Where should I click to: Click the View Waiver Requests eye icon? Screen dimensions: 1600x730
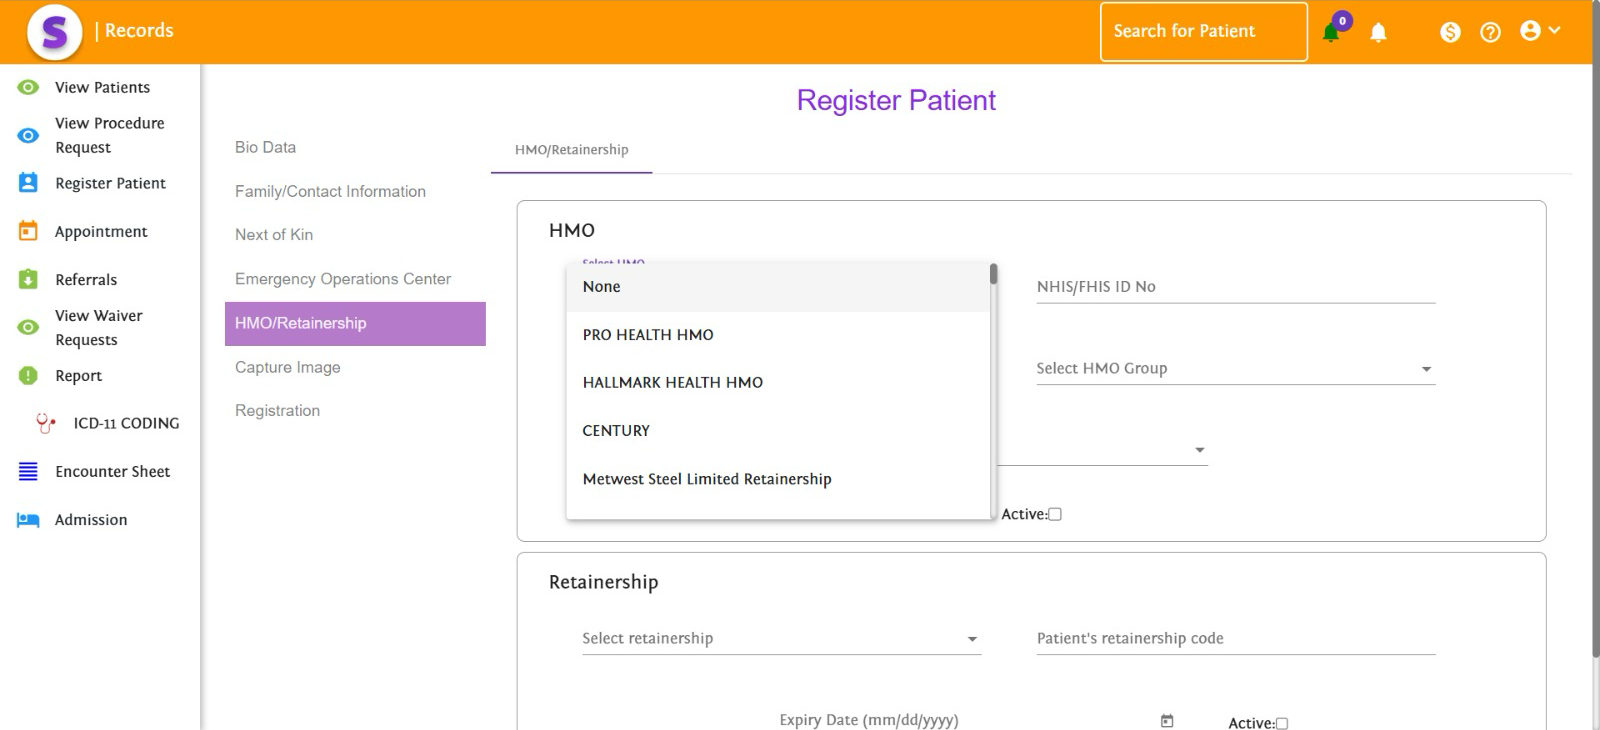click(28, 327)
